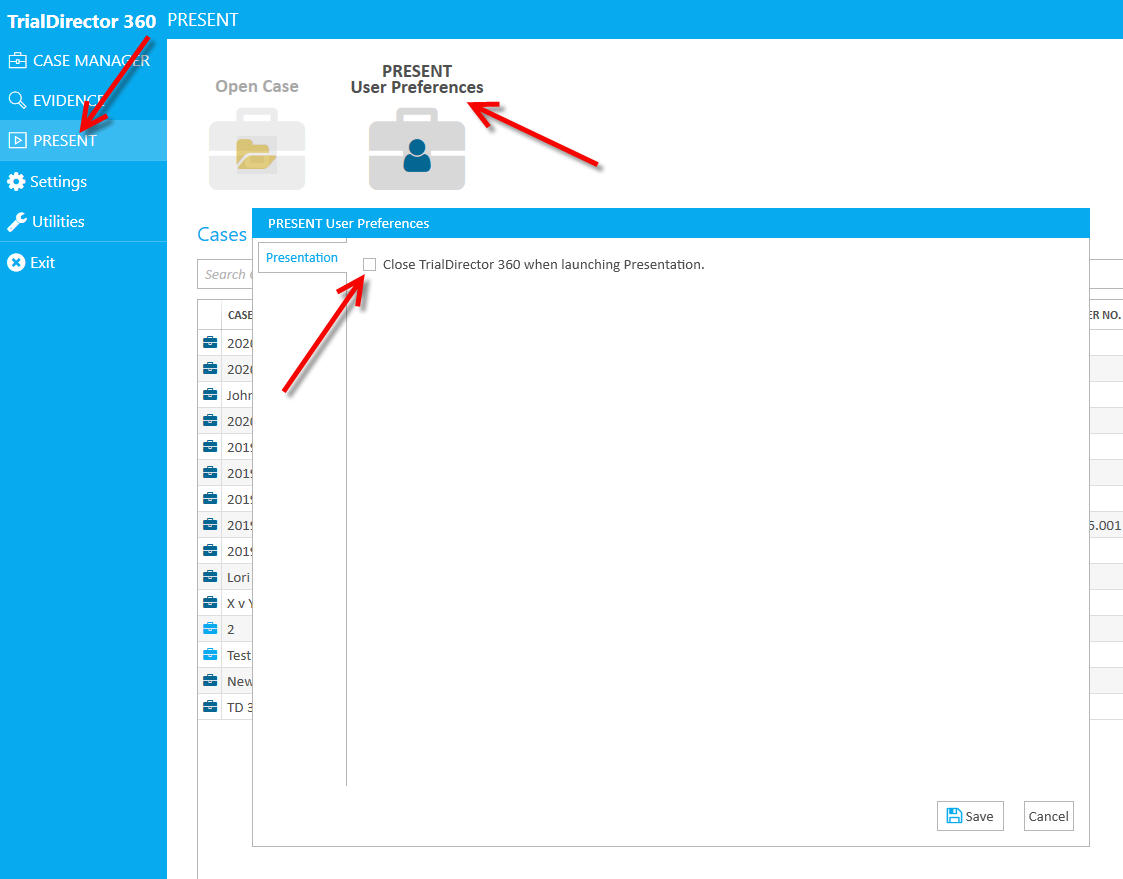This screenshot has height=879, width=1123.
Task: Click the light blue briefcase icon for case 2
Action: [210, 629]
